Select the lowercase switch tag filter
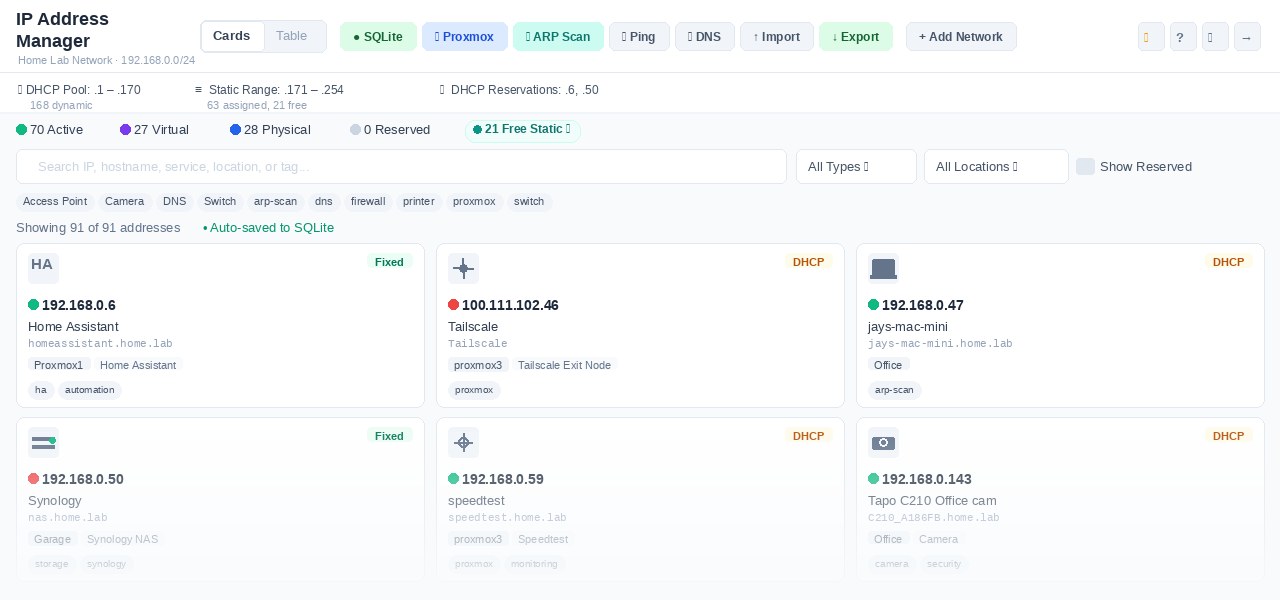The width and height of the screenshot is (1280, 600). point(529,202)
